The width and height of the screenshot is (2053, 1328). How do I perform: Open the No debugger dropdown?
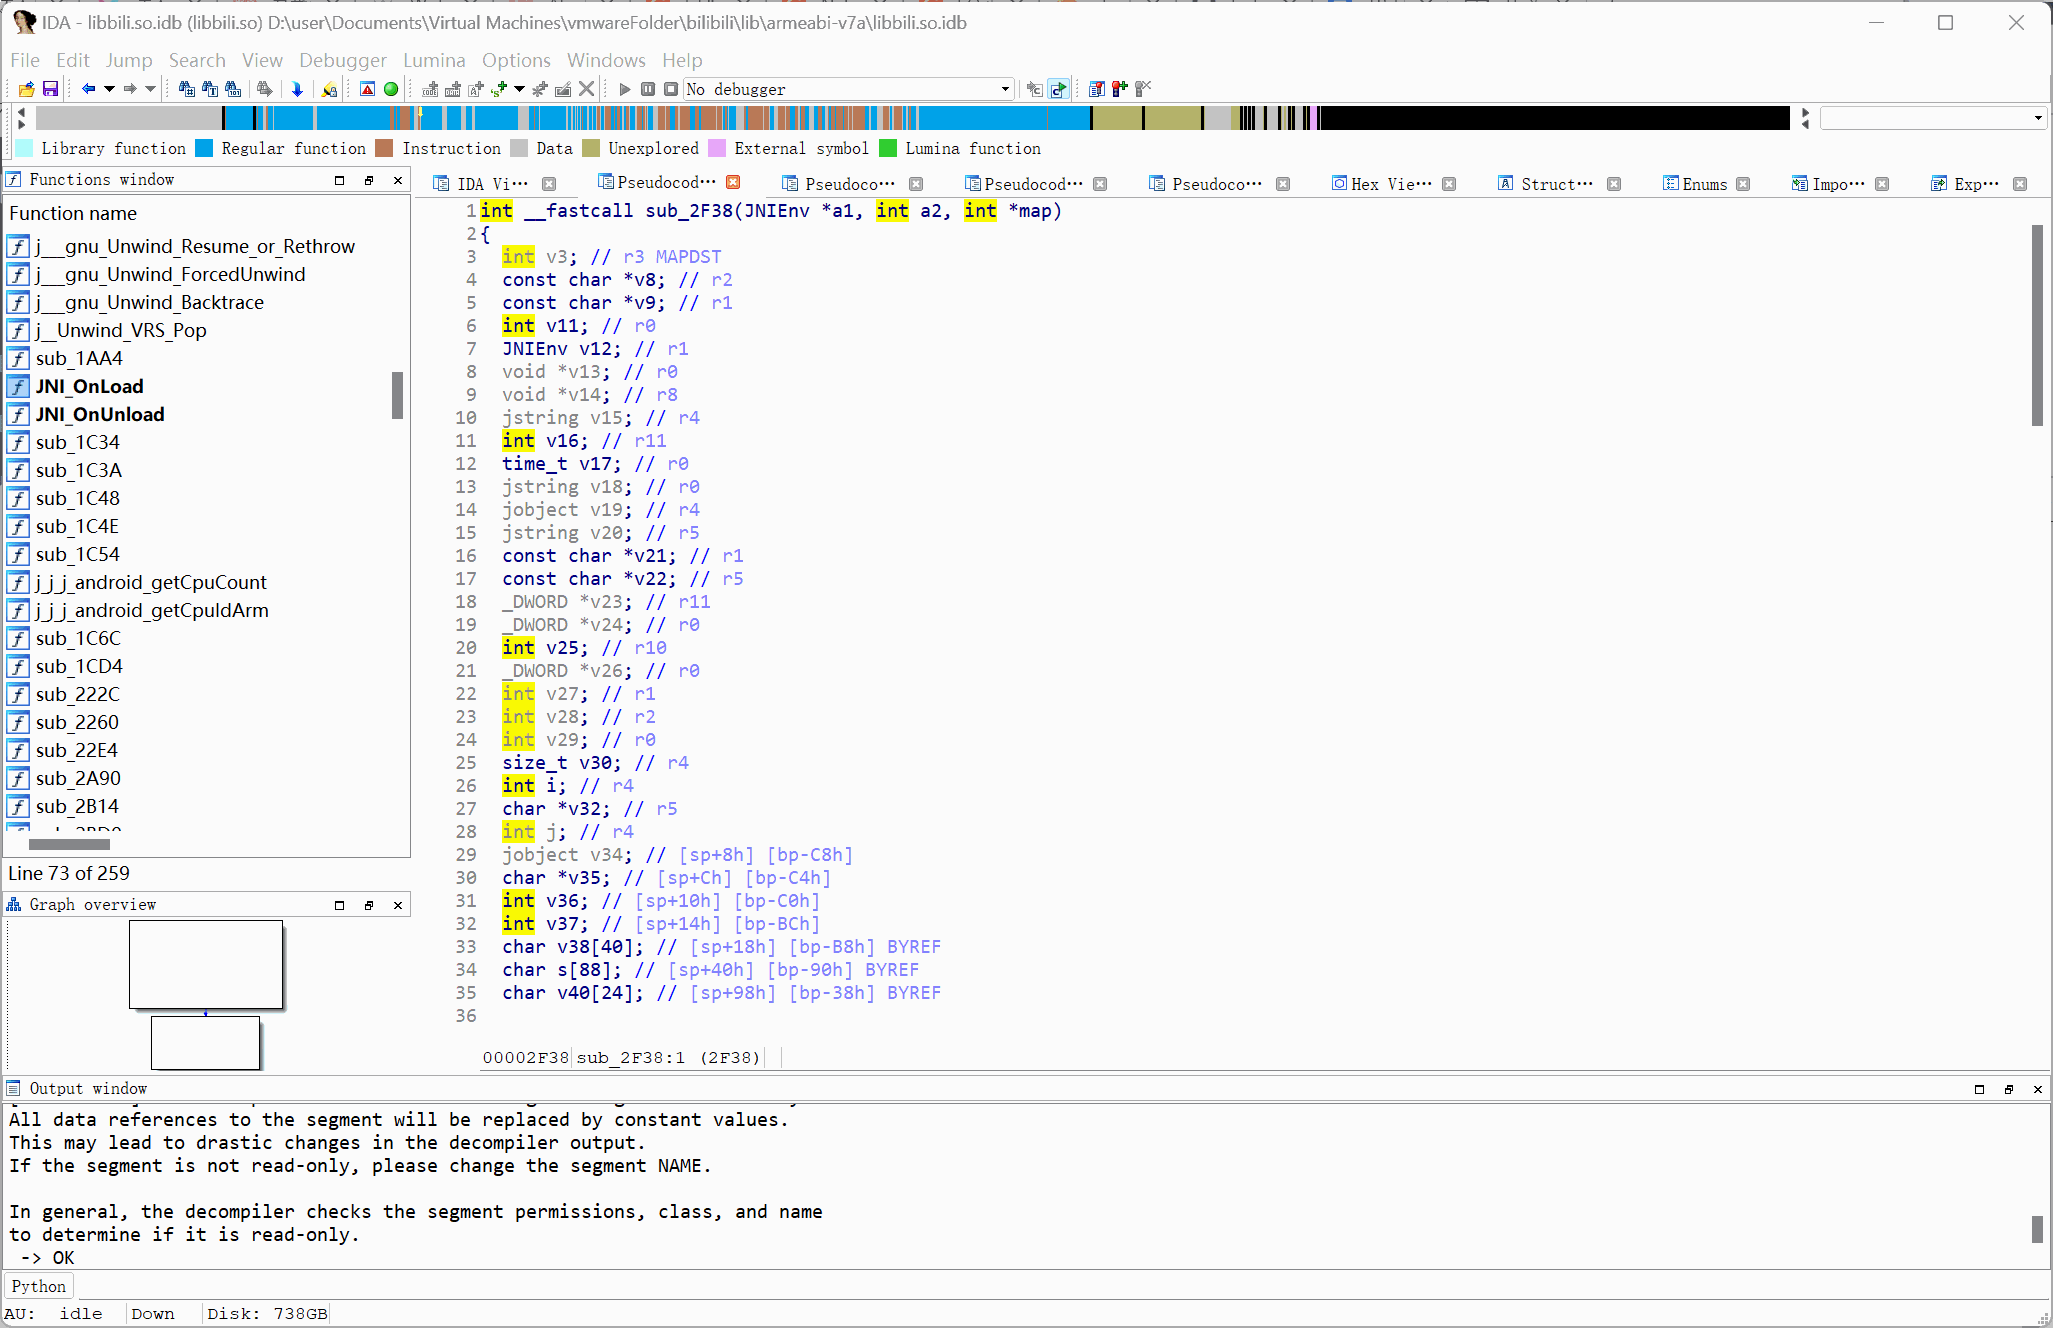1004,89
